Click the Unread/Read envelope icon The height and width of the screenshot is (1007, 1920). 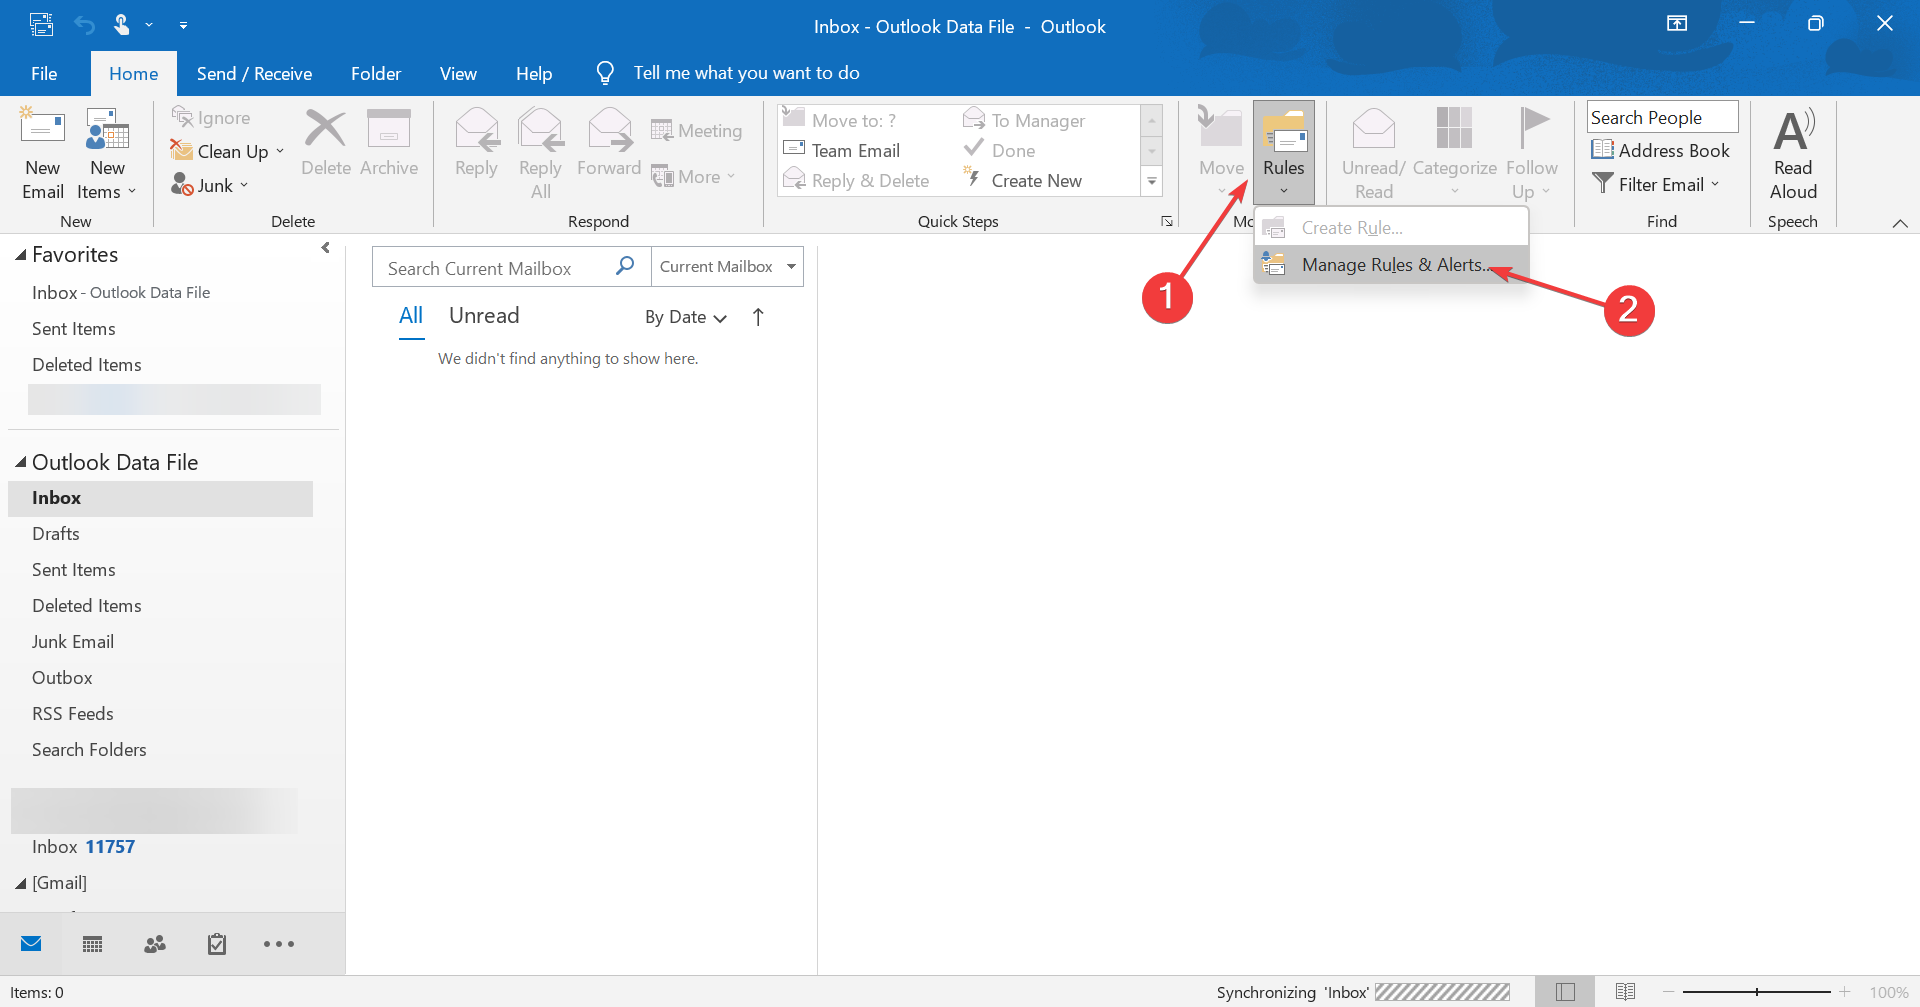(1373, 129)
